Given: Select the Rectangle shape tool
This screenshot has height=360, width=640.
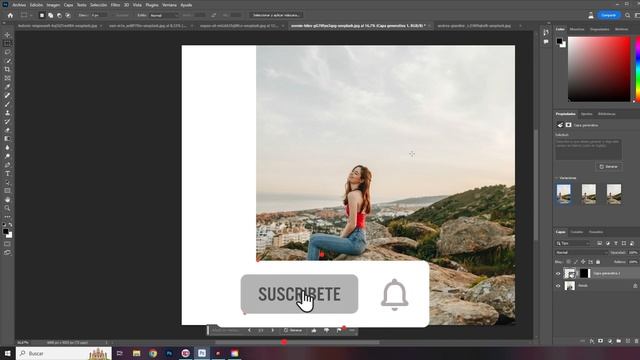Looking at the screenshot, I should click(7, 191).
